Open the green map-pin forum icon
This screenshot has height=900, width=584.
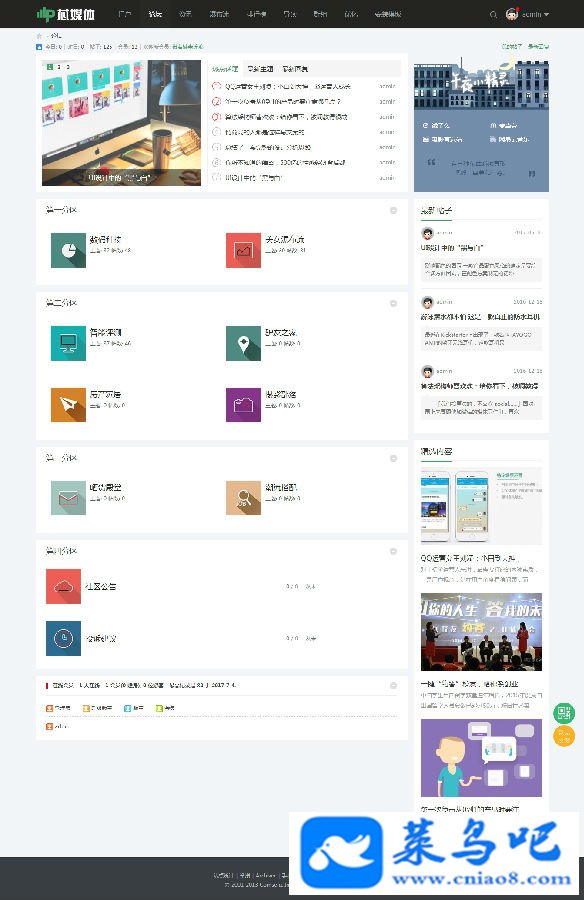click(243, 343)
